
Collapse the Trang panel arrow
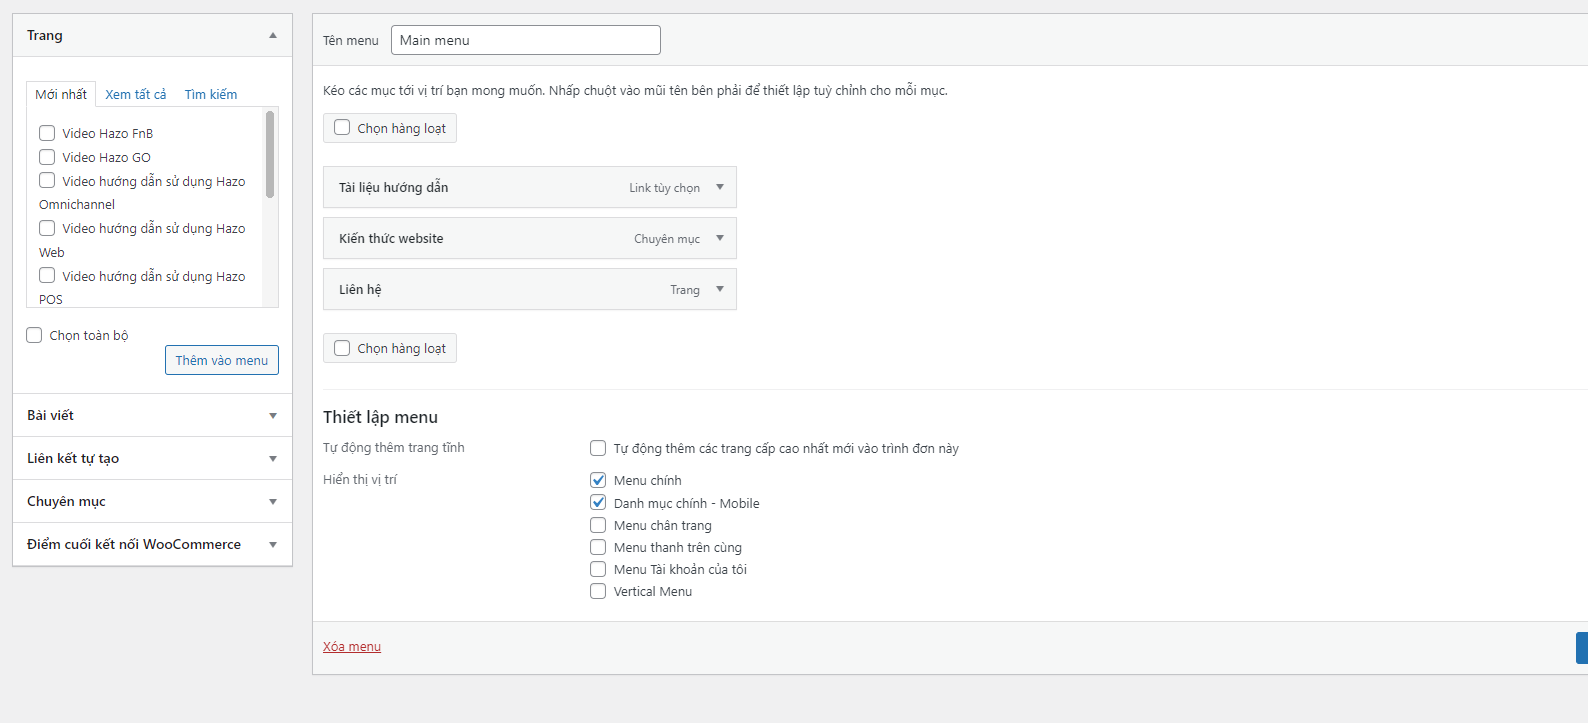(x=273, y=35)
